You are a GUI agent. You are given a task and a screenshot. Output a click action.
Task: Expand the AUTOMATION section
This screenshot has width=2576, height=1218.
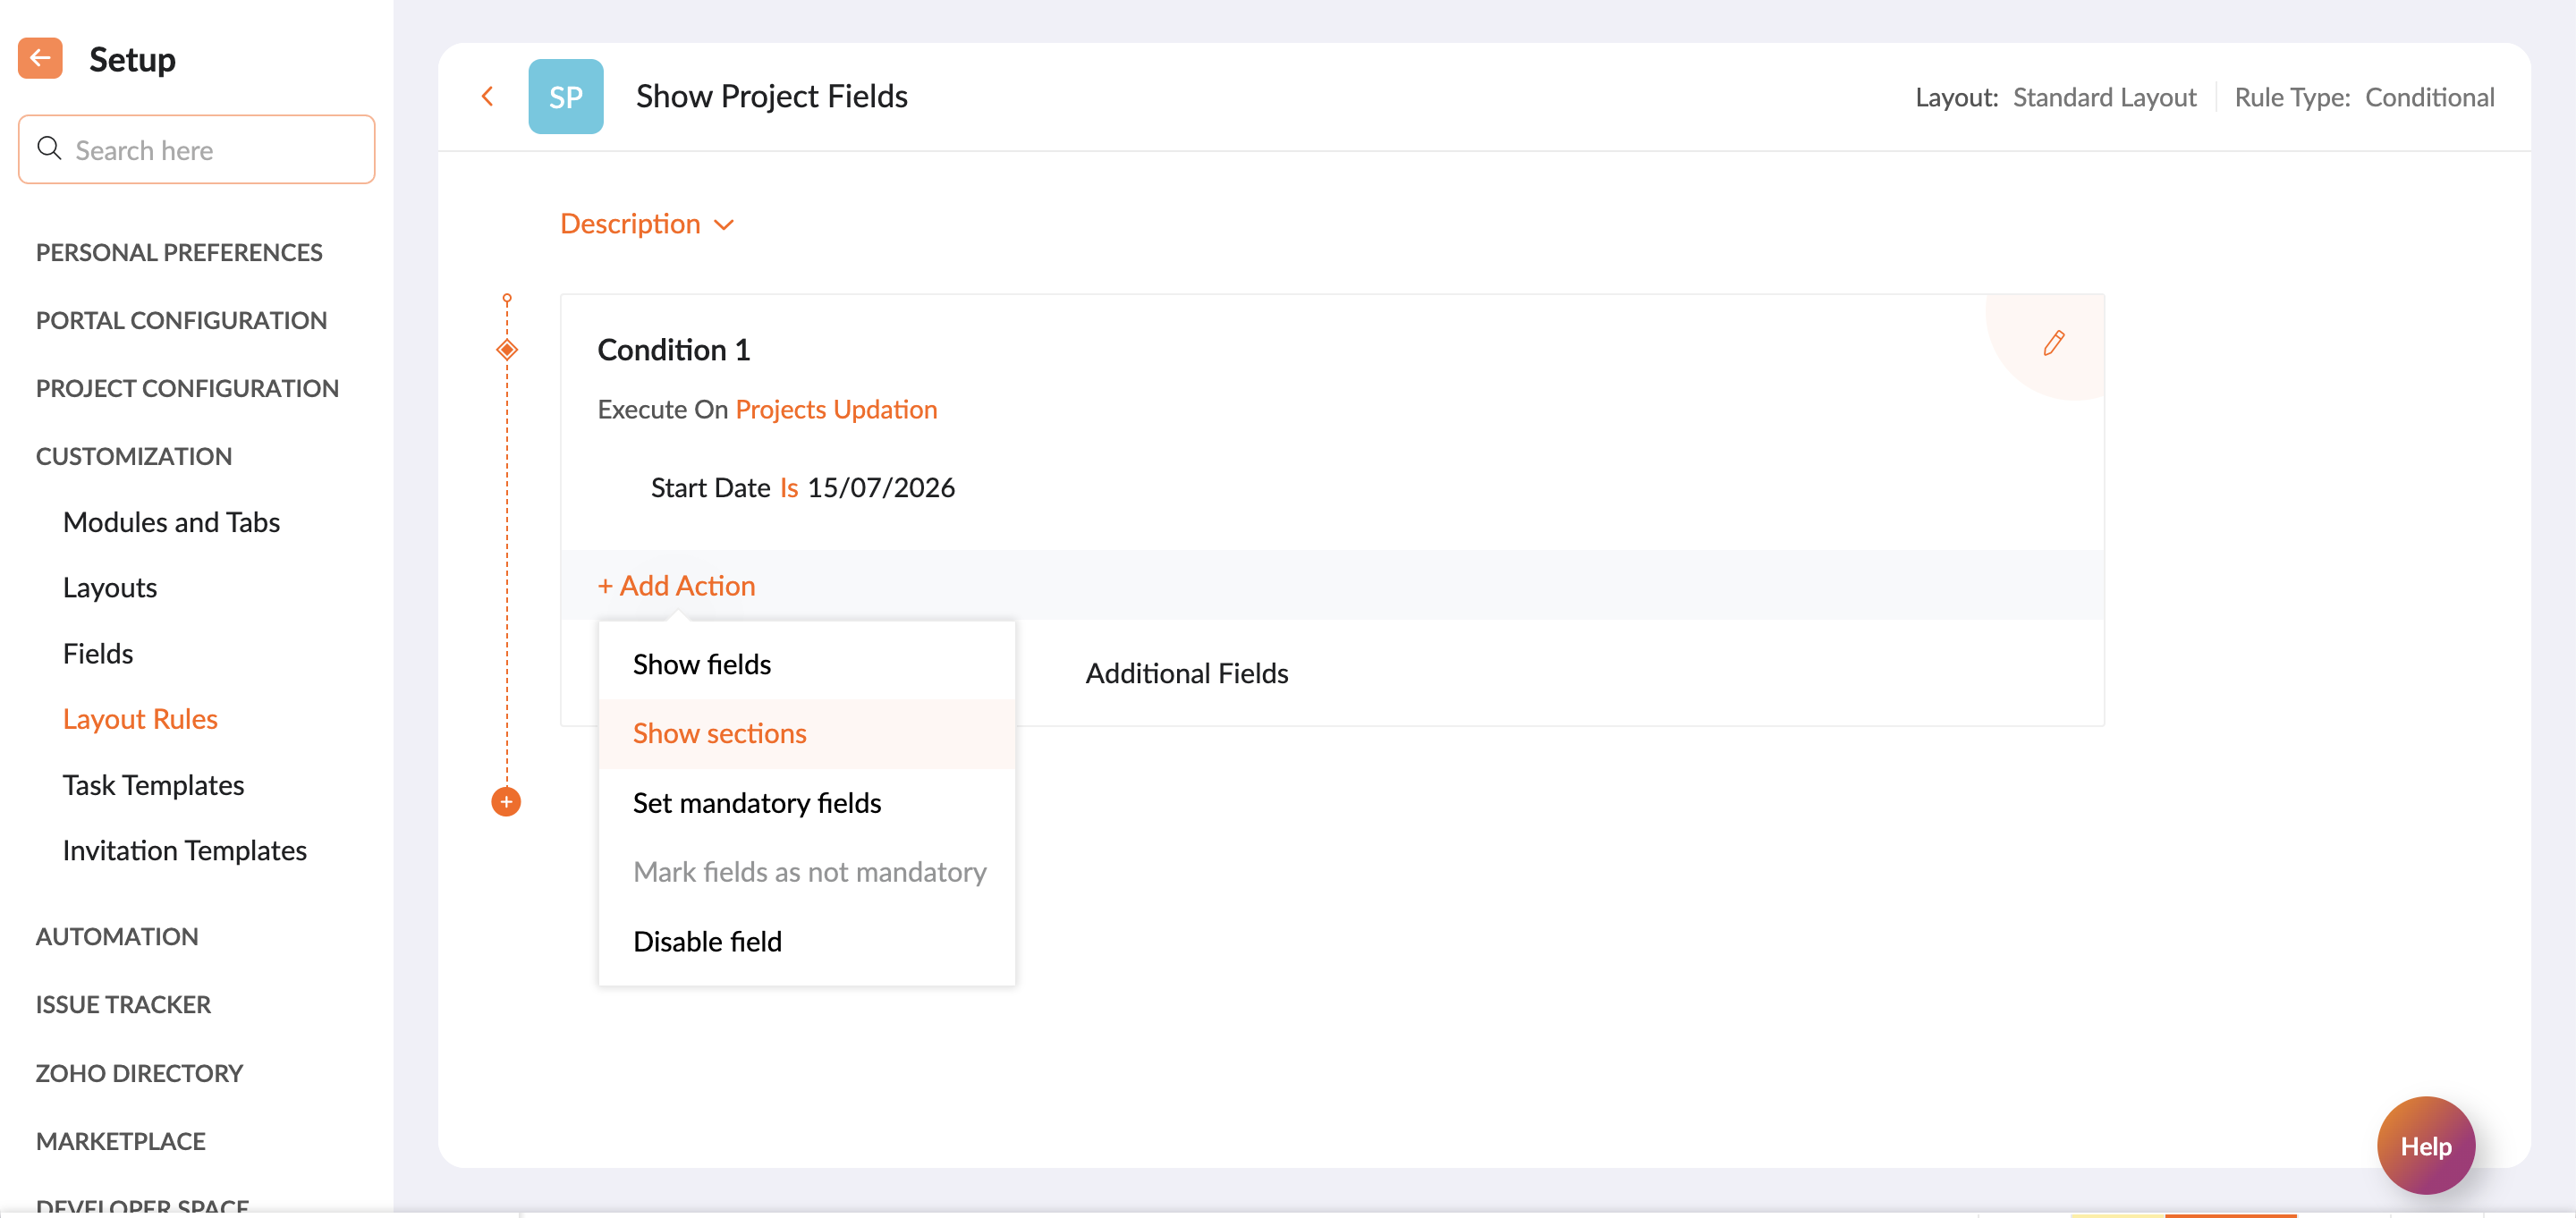coord(117,936)
